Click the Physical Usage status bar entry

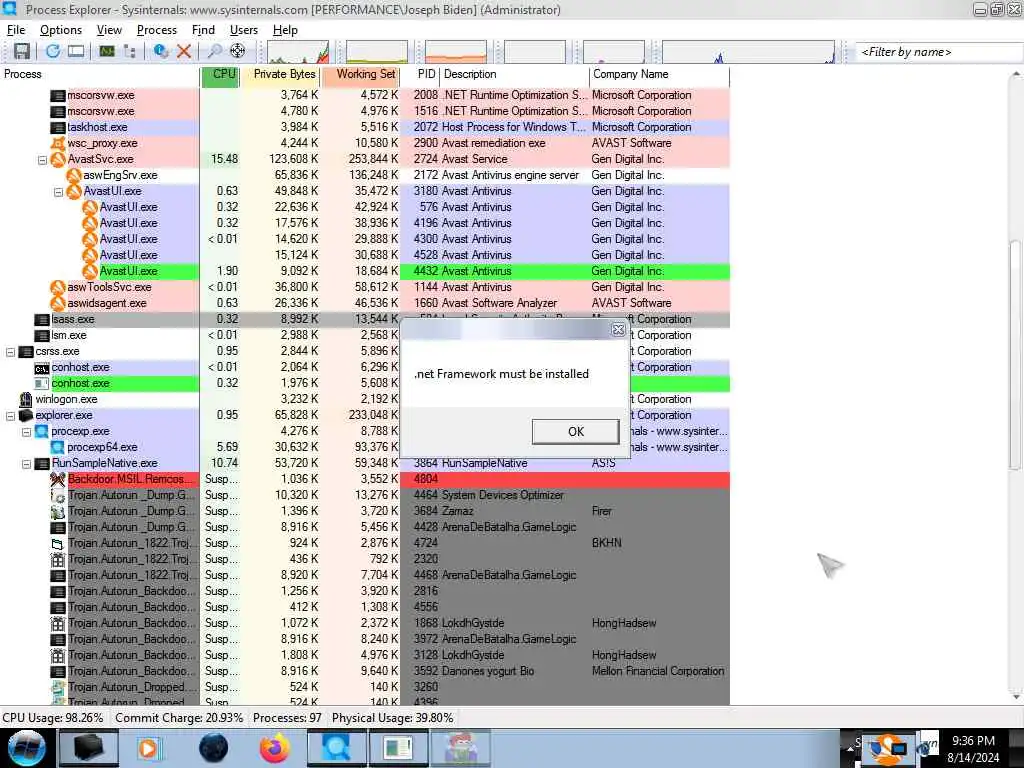[392, 718]
